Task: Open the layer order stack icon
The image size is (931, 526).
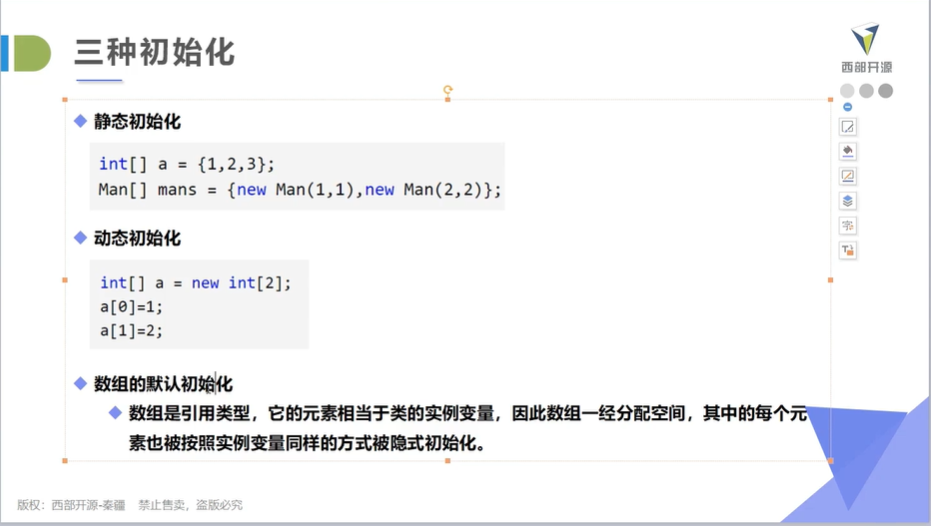Action: coord(847,201)
